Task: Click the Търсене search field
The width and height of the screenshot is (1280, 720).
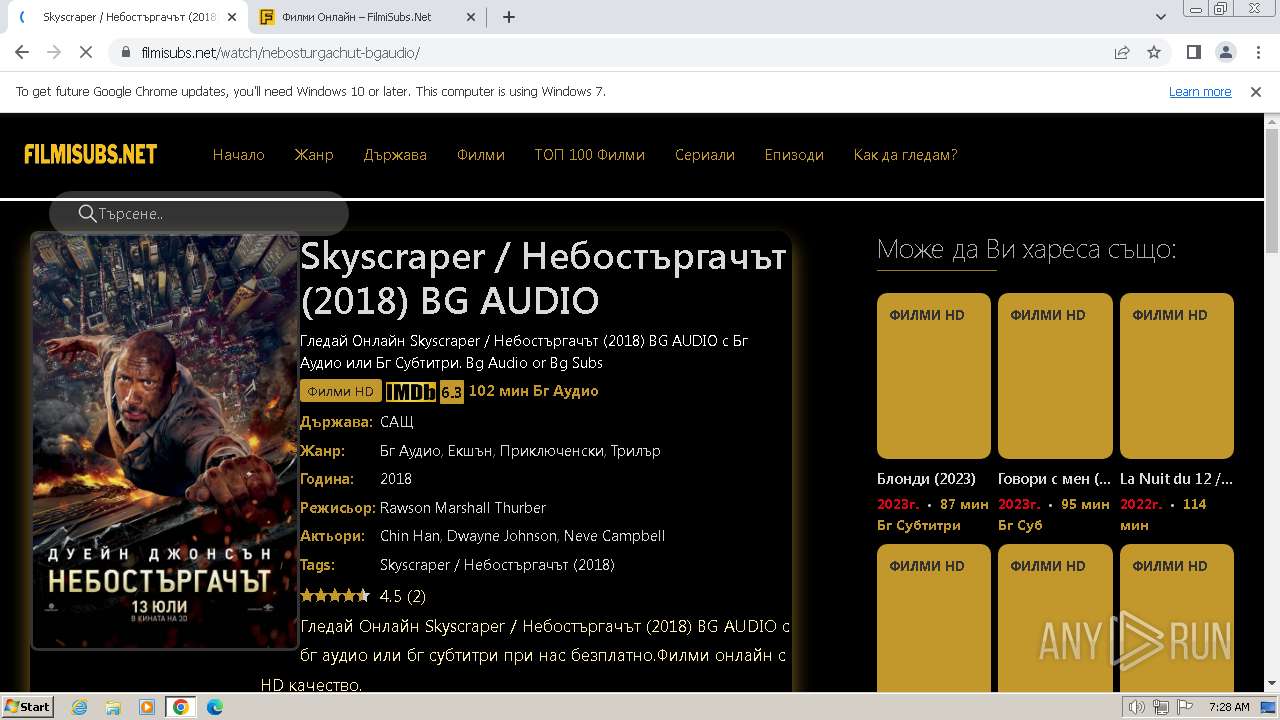Action: coord(200,213)
